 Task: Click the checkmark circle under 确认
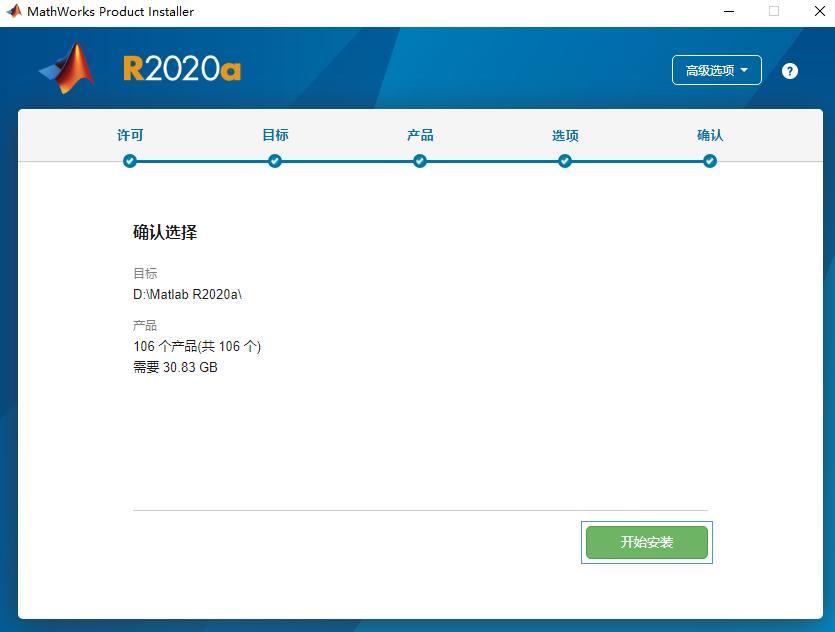click(710, 161)
